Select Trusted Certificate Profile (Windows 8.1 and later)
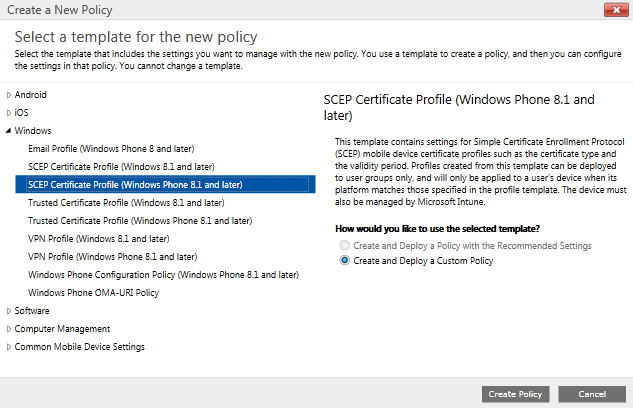The image size is (633, 408). [126, 203]
